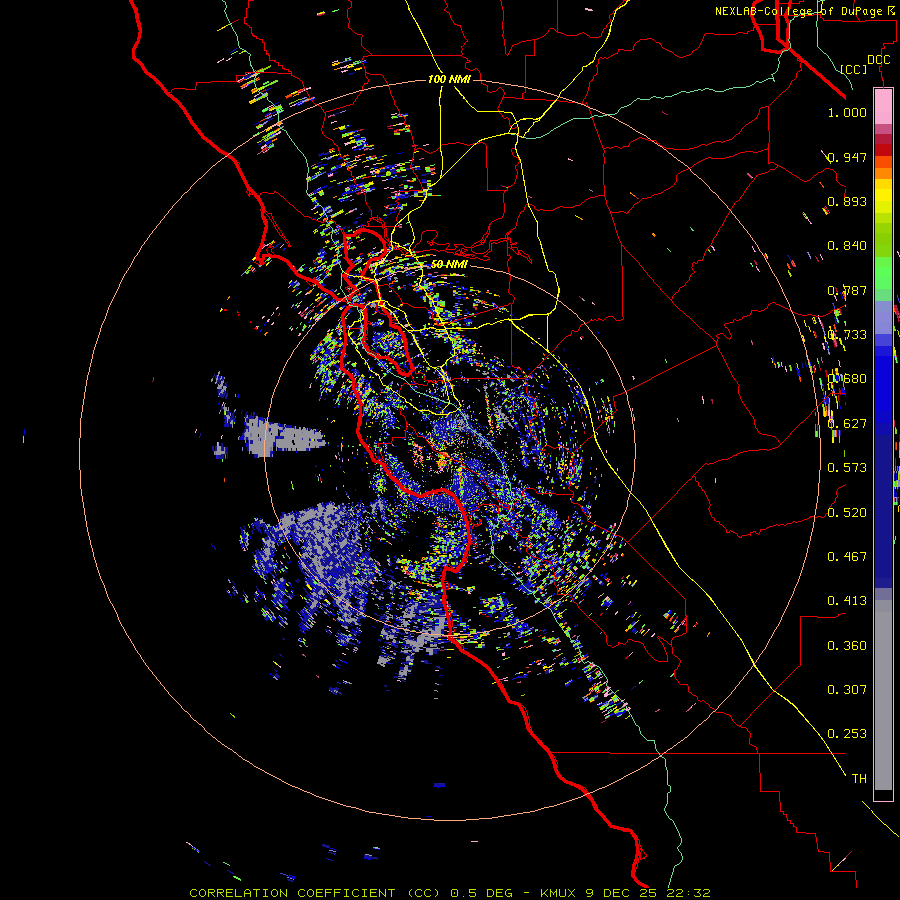900x900 pixels.
Task: Pick the red segment of the color bar
Action: click(883, 149)
